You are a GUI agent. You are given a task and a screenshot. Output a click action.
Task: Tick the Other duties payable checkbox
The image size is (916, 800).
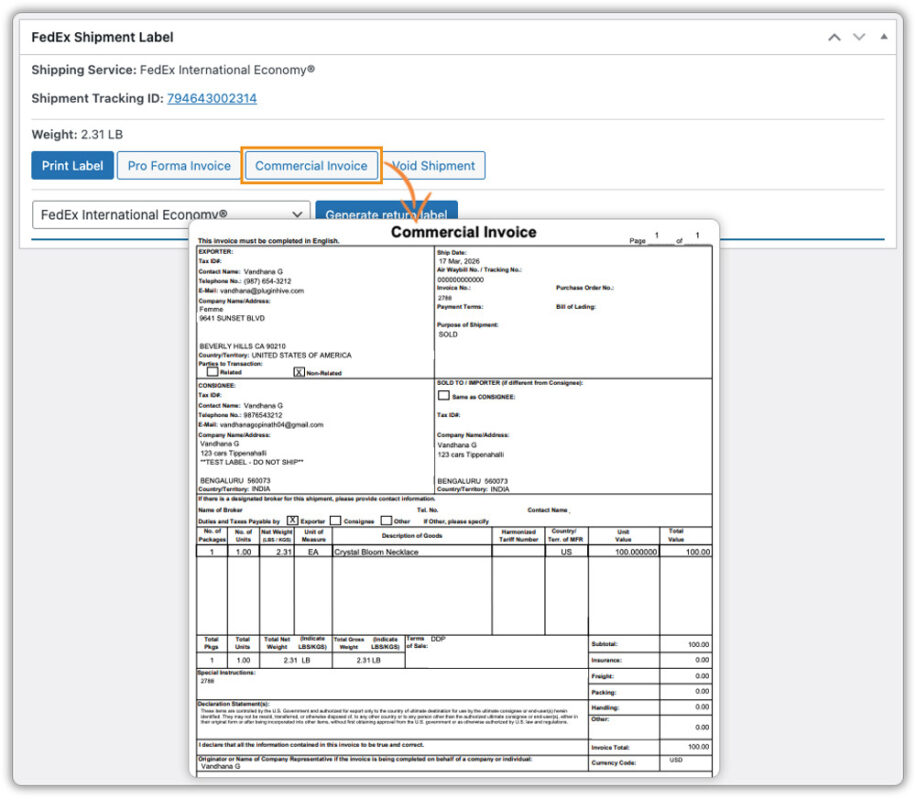pos(386,520)
